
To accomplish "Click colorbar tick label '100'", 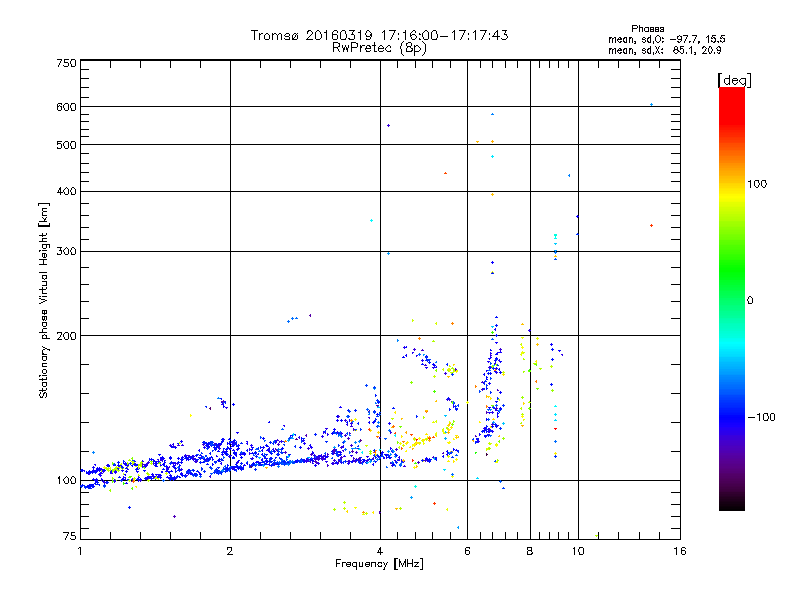I will tap(757, 184).
